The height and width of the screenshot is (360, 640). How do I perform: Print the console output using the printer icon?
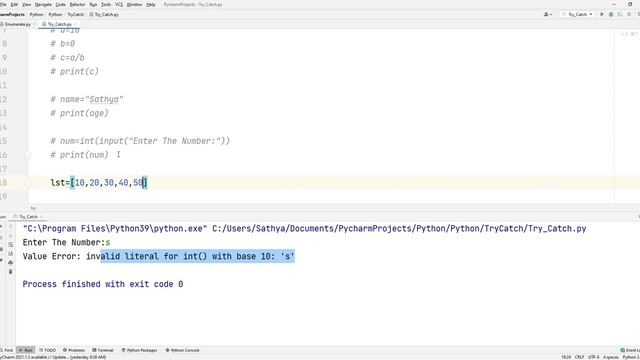(x=11, y=262)
